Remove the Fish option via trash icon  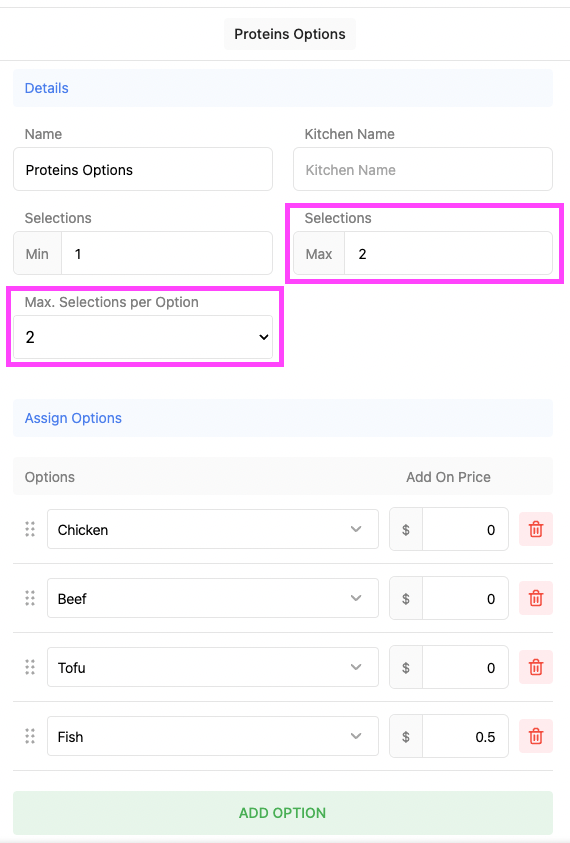coord(536,736)
